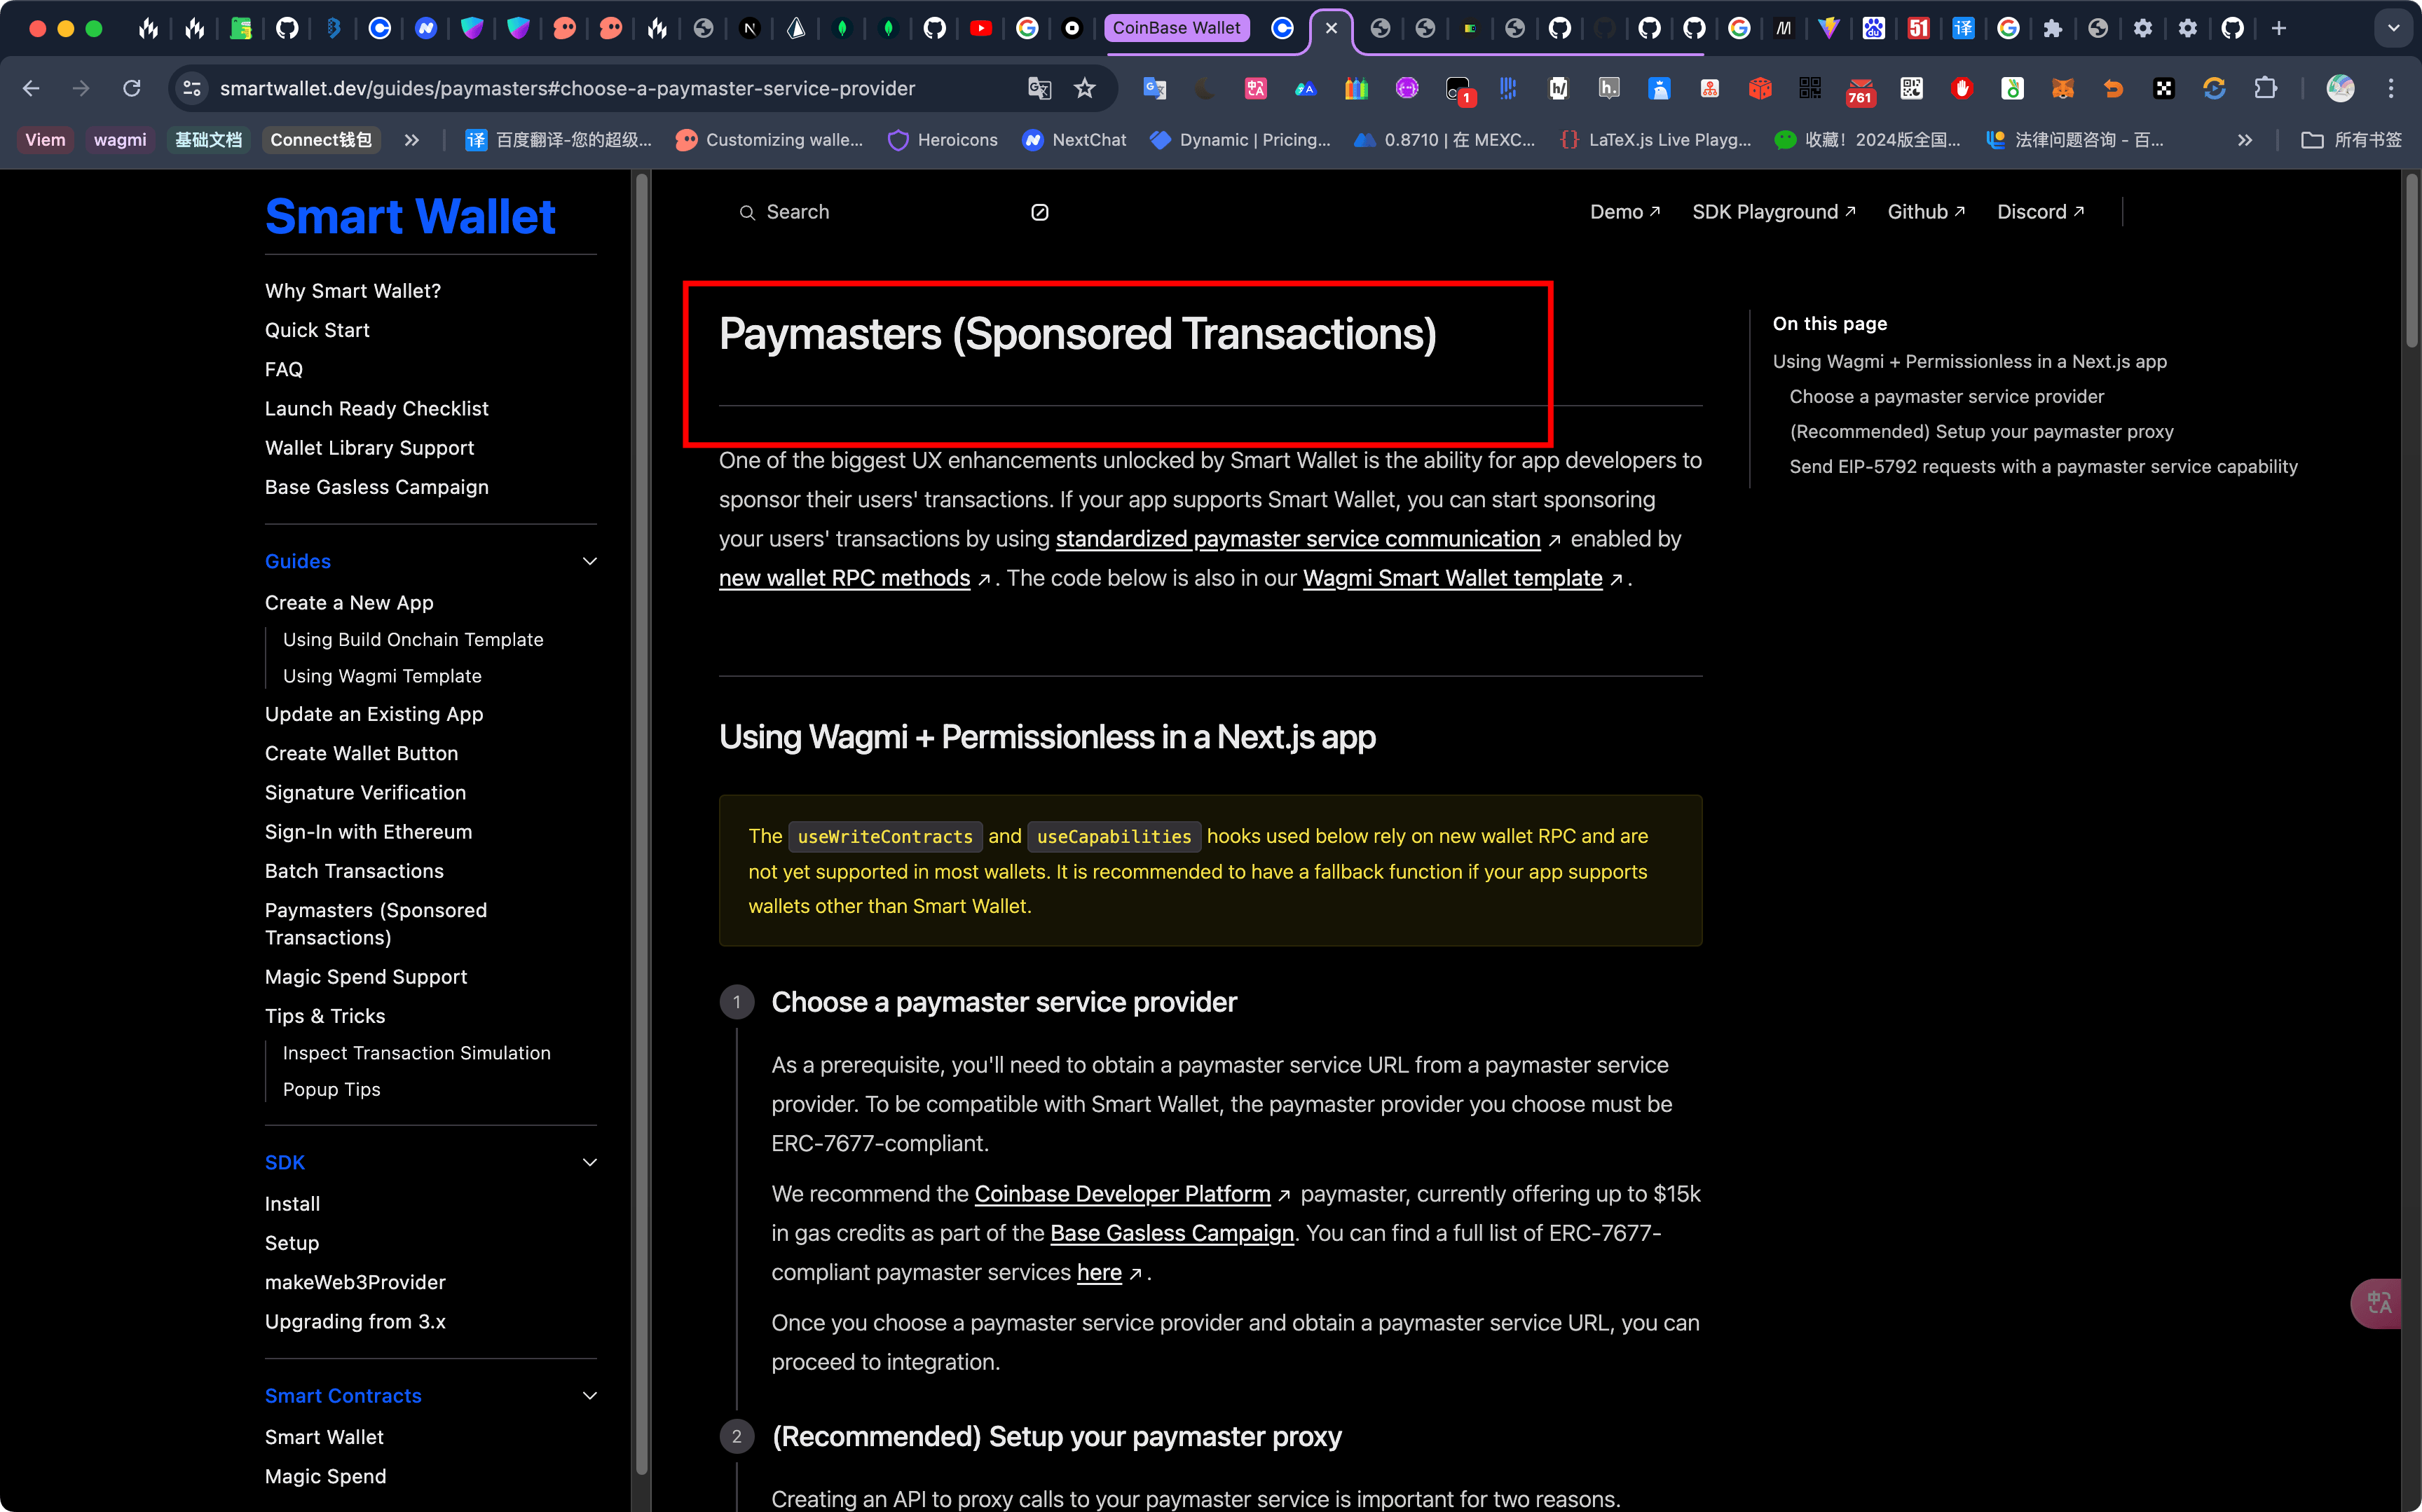2422x1512 pixels.
Task: Go back to the previous page
Action: tap(31, 89)
